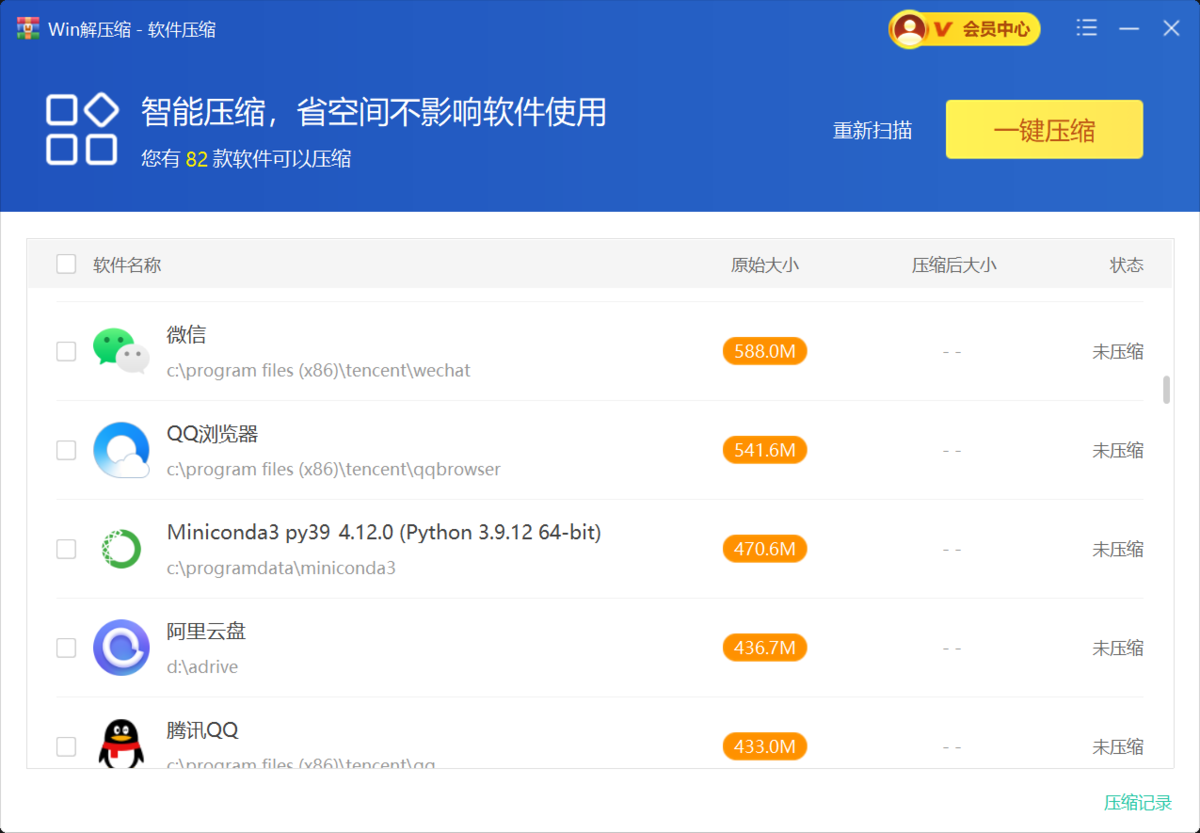Click the c:\programdata\miniconda3 path
1200x833 pixels.
pos(281,568)
